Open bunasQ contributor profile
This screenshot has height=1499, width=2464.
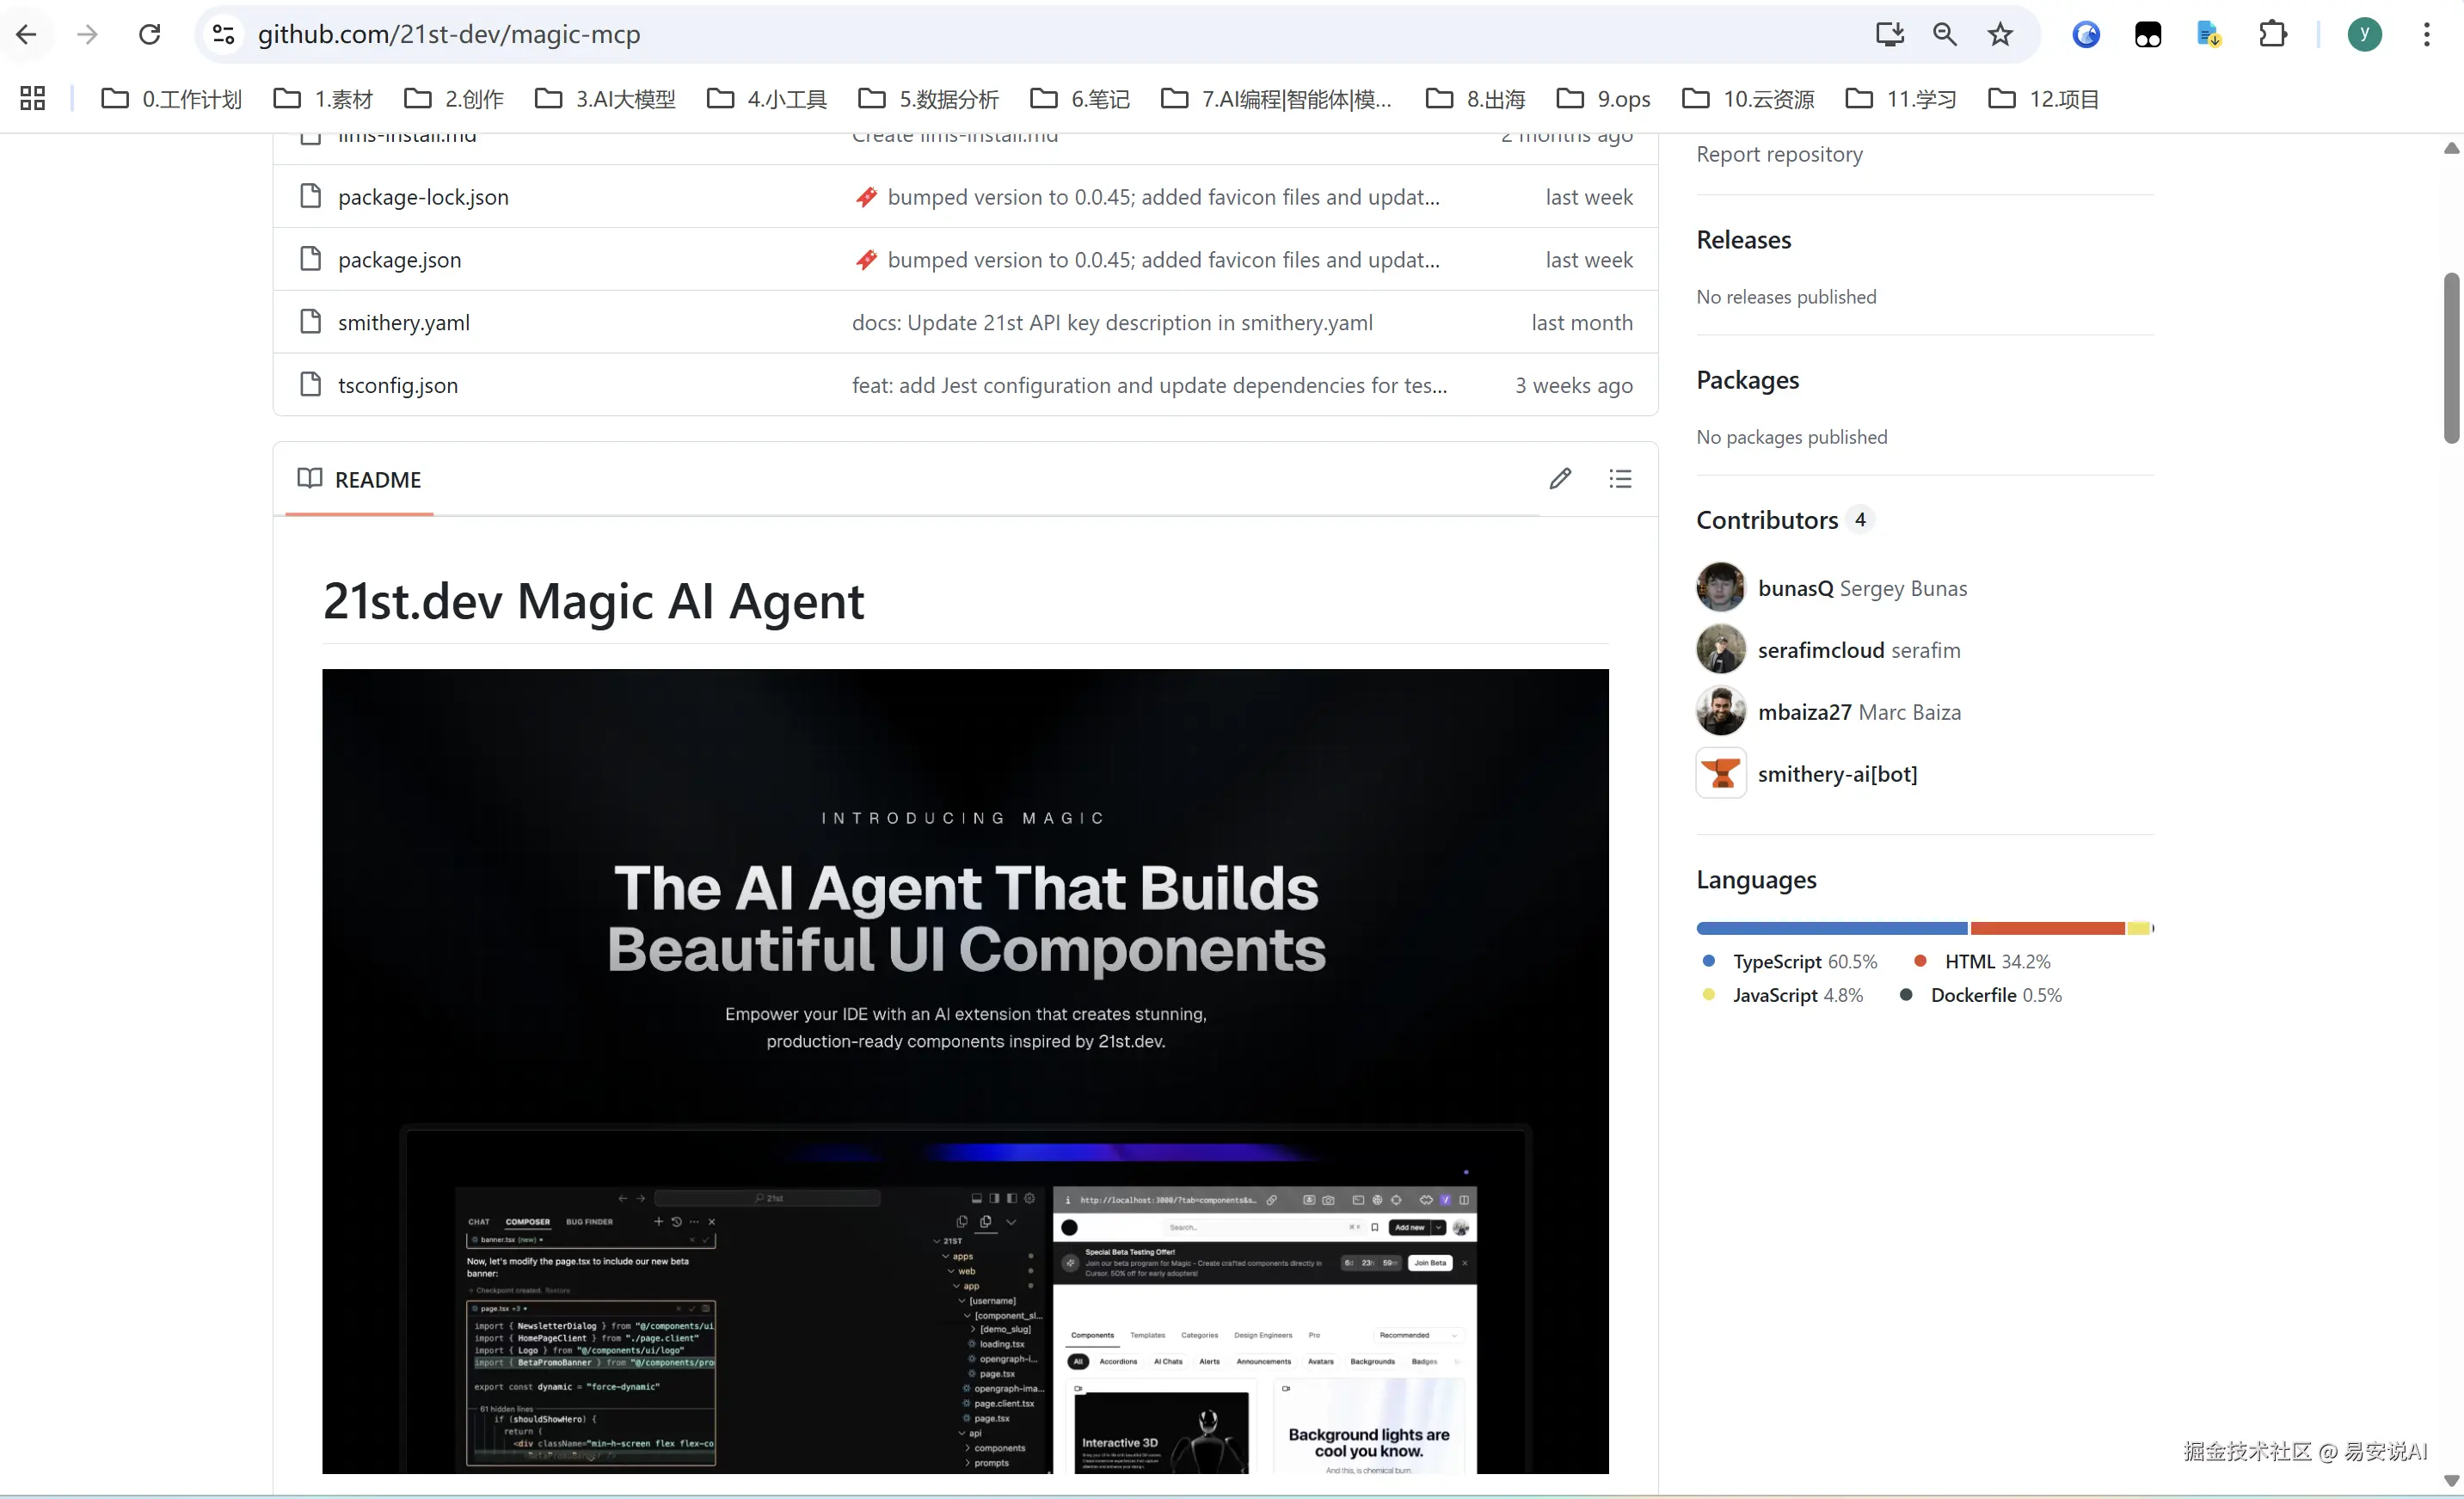[1795, 588]
